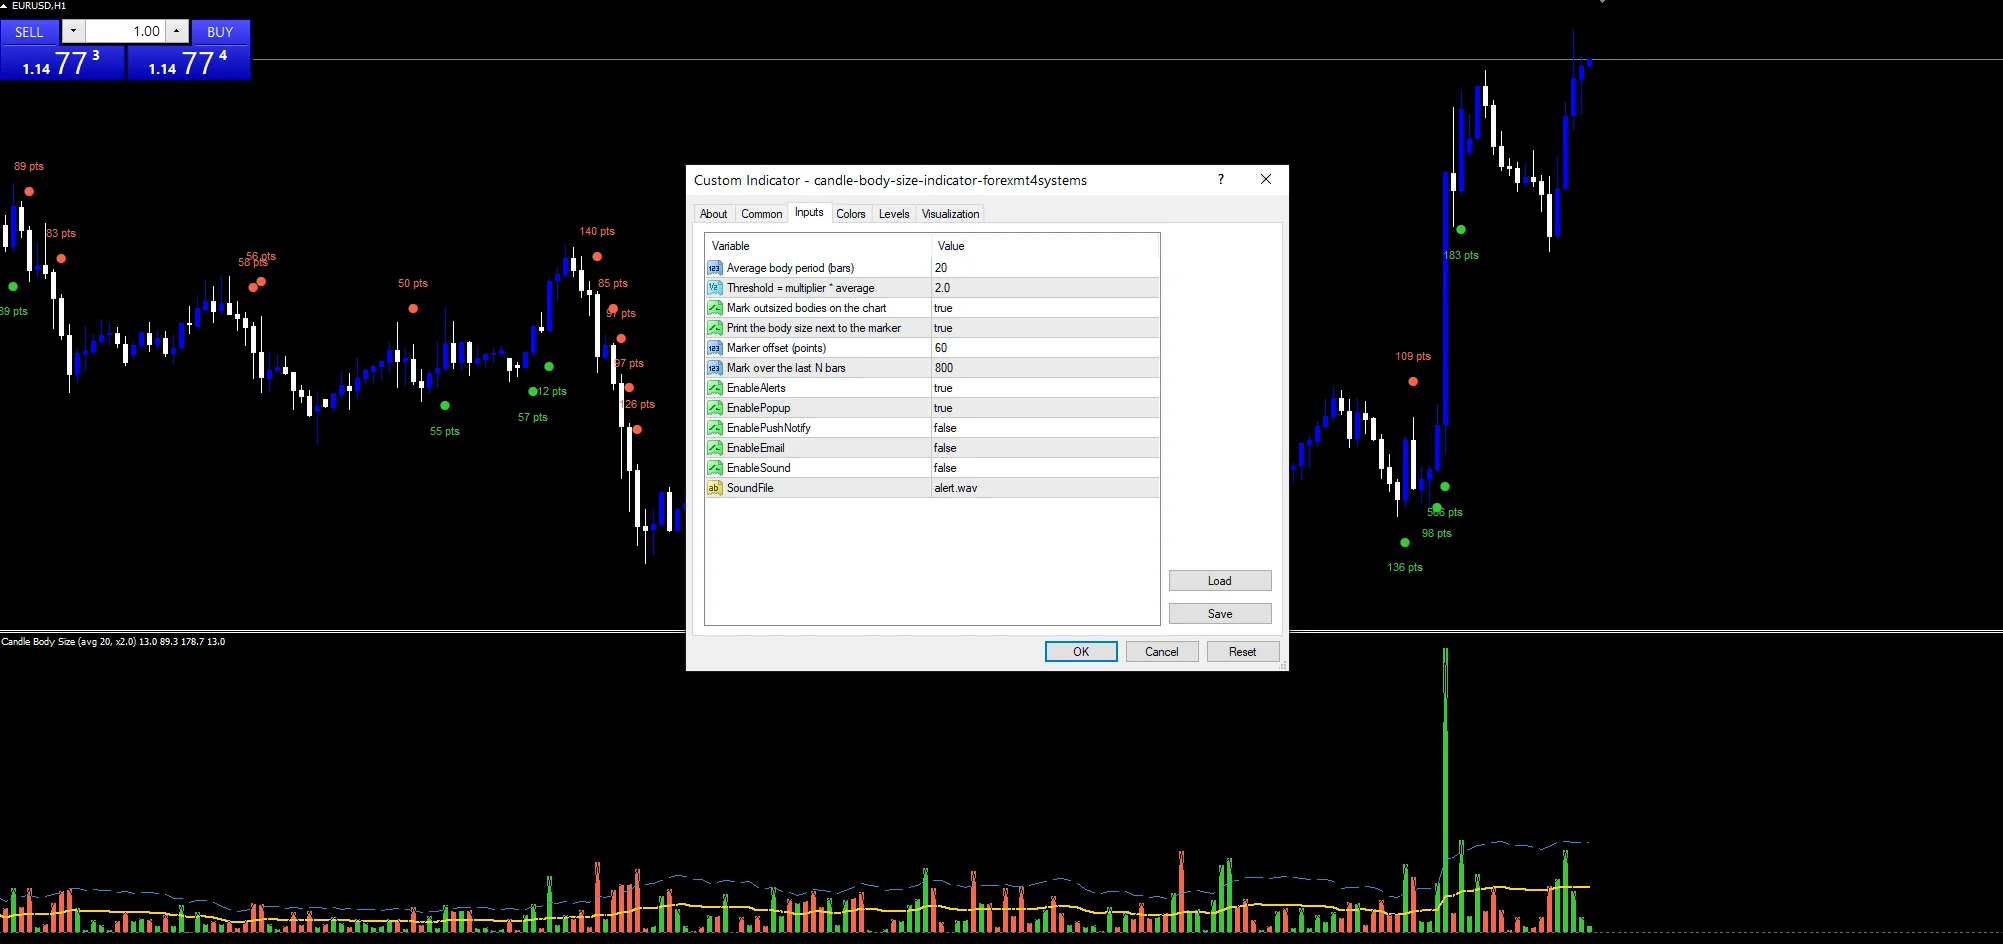
Task: Click the SELL button
Action: (x=29, y=31)
